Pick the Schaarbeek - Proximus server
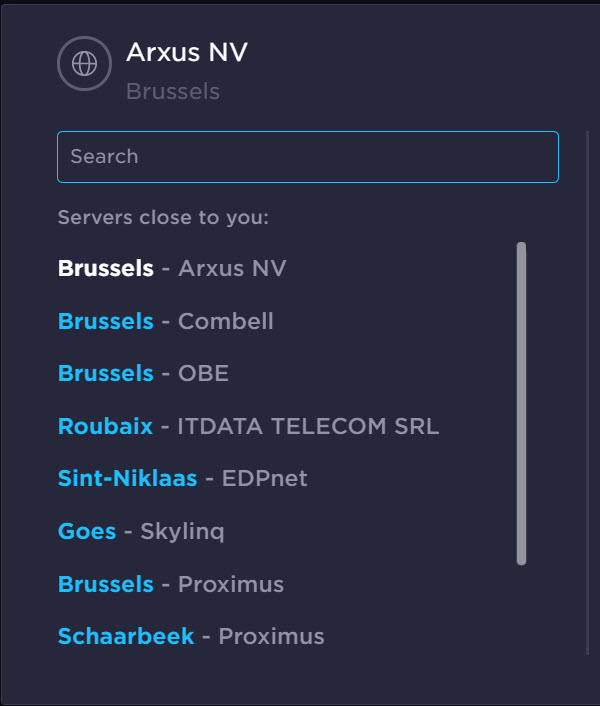Viewport: 600px width, 706px height. pos(191,637)
